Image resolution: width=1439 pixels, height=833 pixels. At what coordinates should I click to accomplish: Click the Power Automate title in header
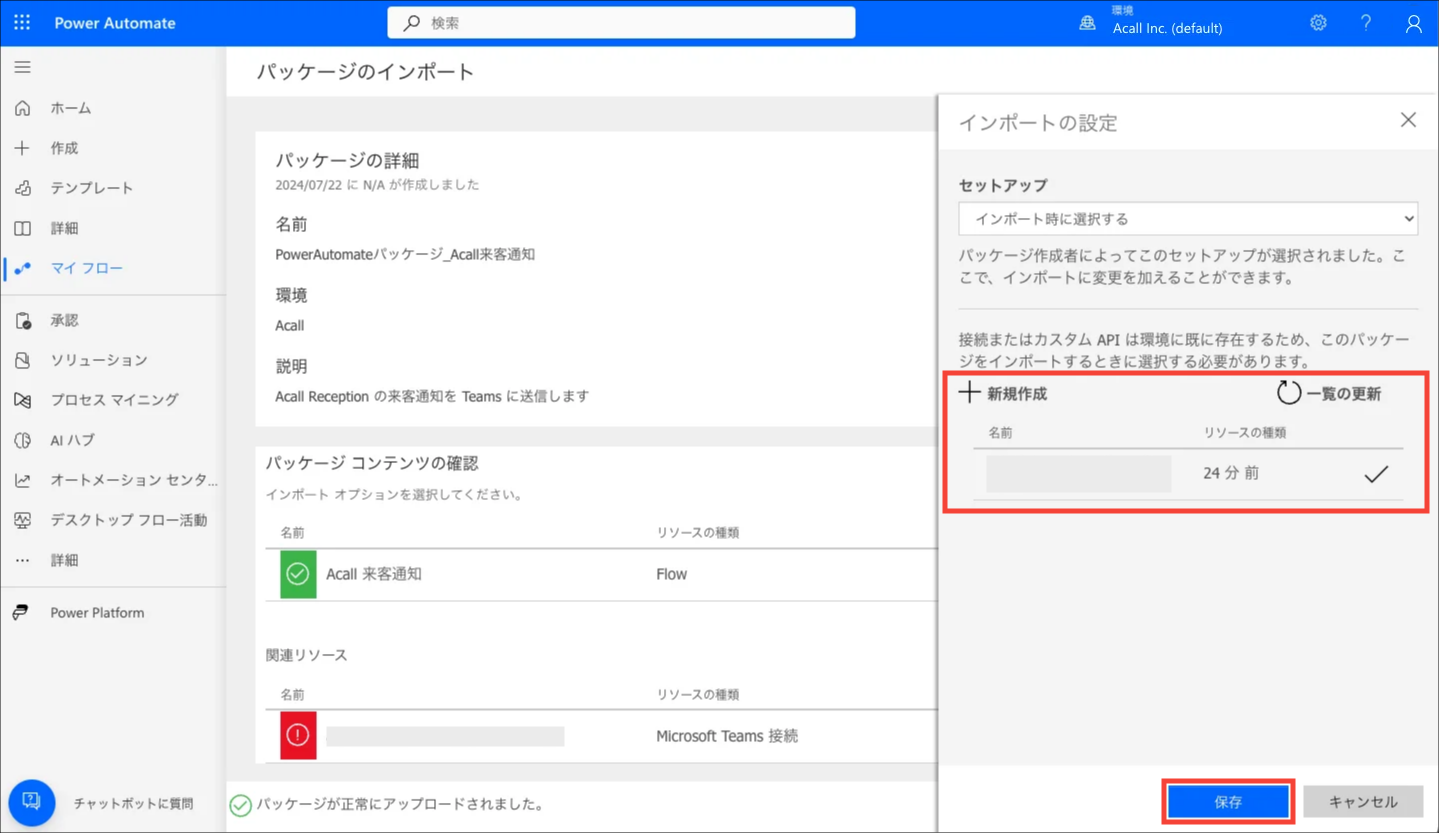click(x=115, y=23)
